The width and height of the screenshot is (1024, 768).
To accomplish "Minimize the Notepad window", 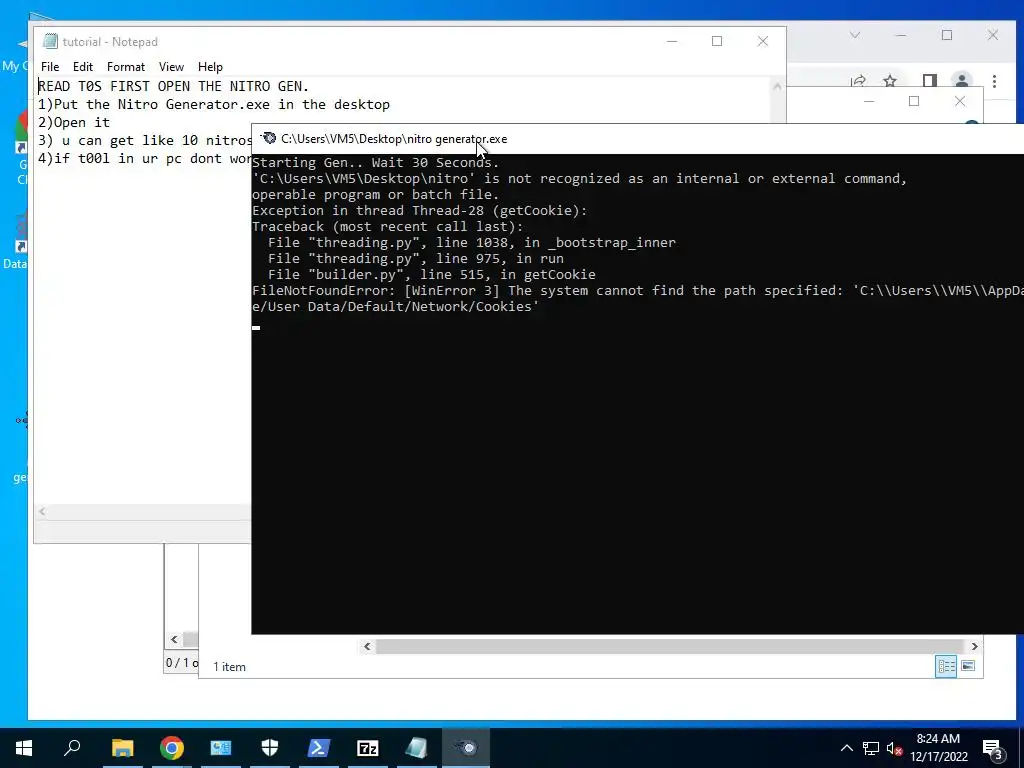I will (x=672, y=41).
